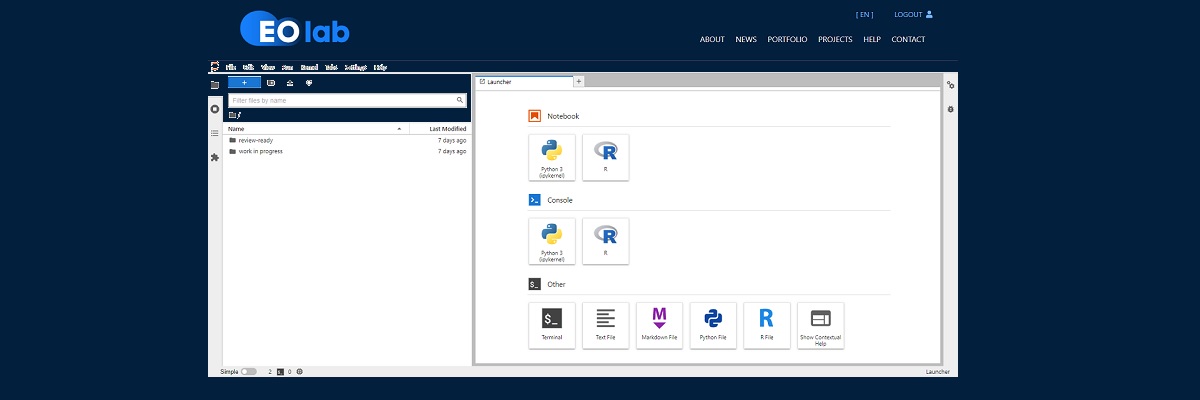Select the Launcher tab

pyautogui.click(x=520, y=81)
